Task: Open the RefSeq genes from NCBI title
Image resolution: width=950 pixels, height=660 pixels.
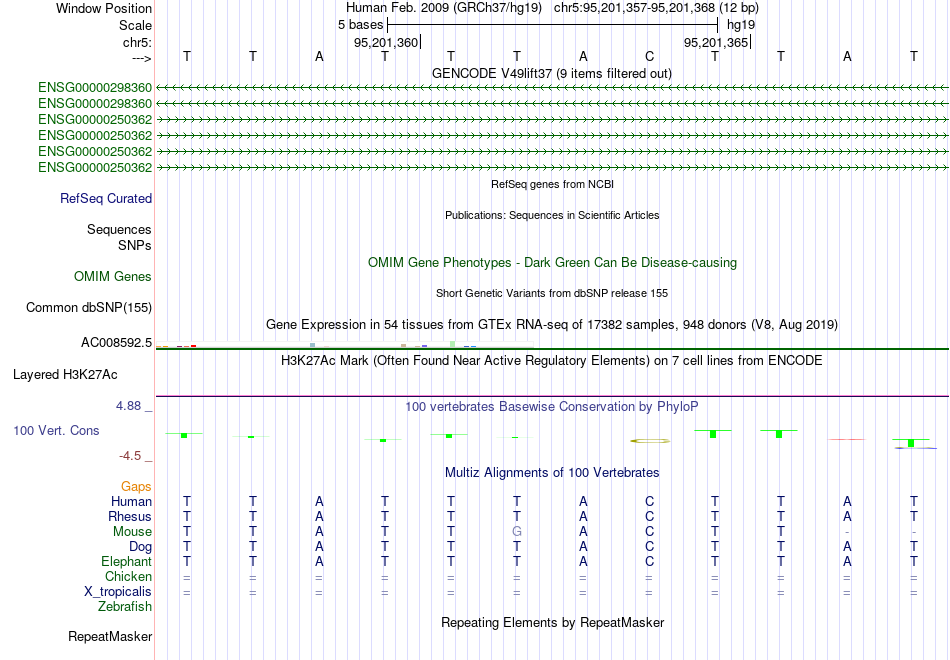Action: [x=552, y=184]
